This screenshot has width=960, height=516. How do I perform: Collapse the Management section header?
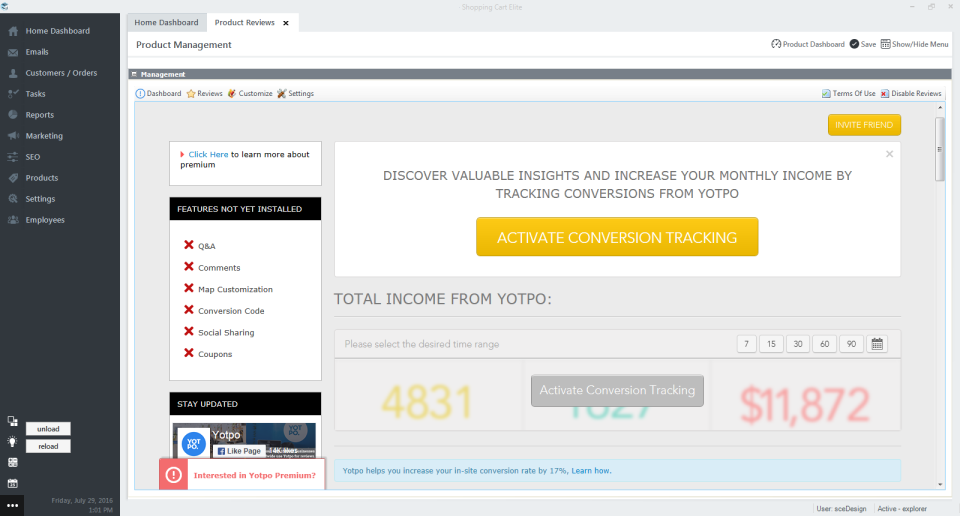tap(134, 74)
